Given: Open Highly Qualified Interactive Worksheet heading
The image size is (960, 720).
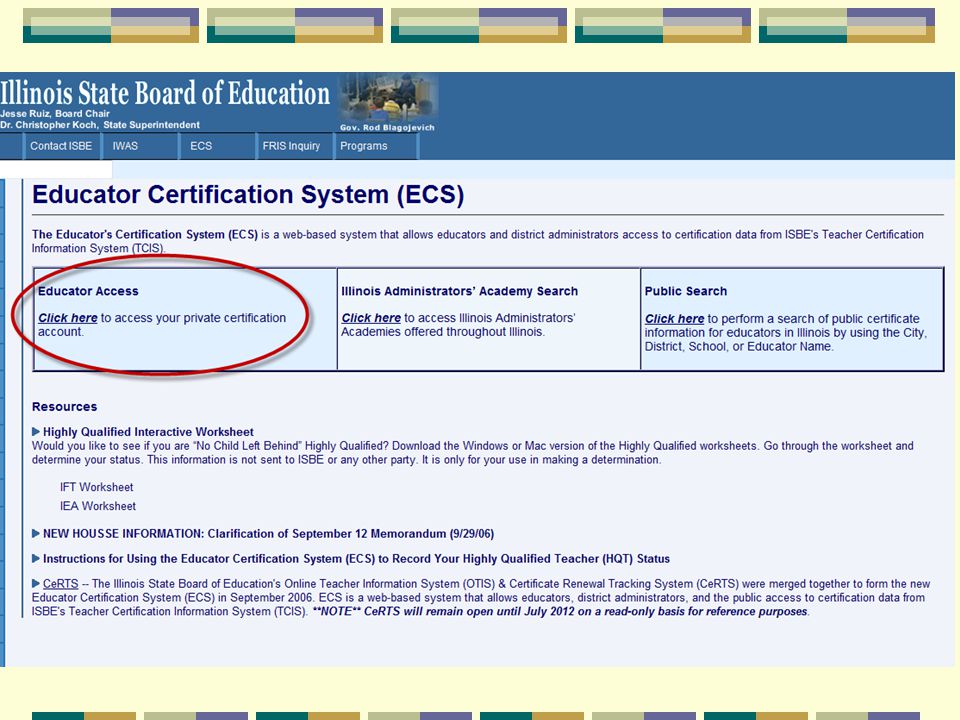Looking at the screenshot, I should click(148, 432).
